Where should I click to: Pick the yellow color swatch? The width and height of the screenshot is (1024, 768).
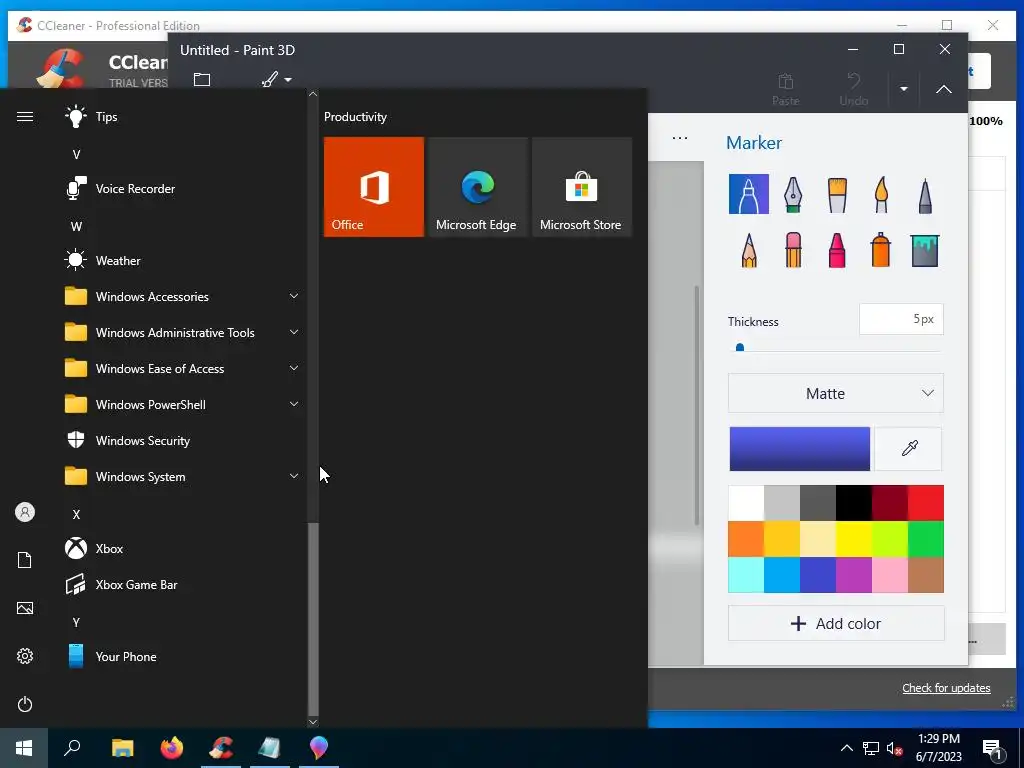(854, 539)
